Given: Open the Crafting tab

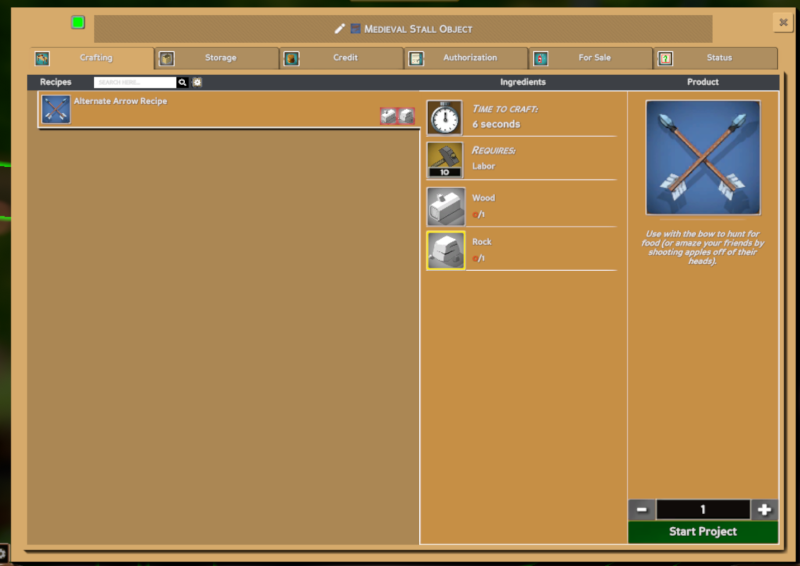Looking at the screenshot, I should (x=92, y=58).
